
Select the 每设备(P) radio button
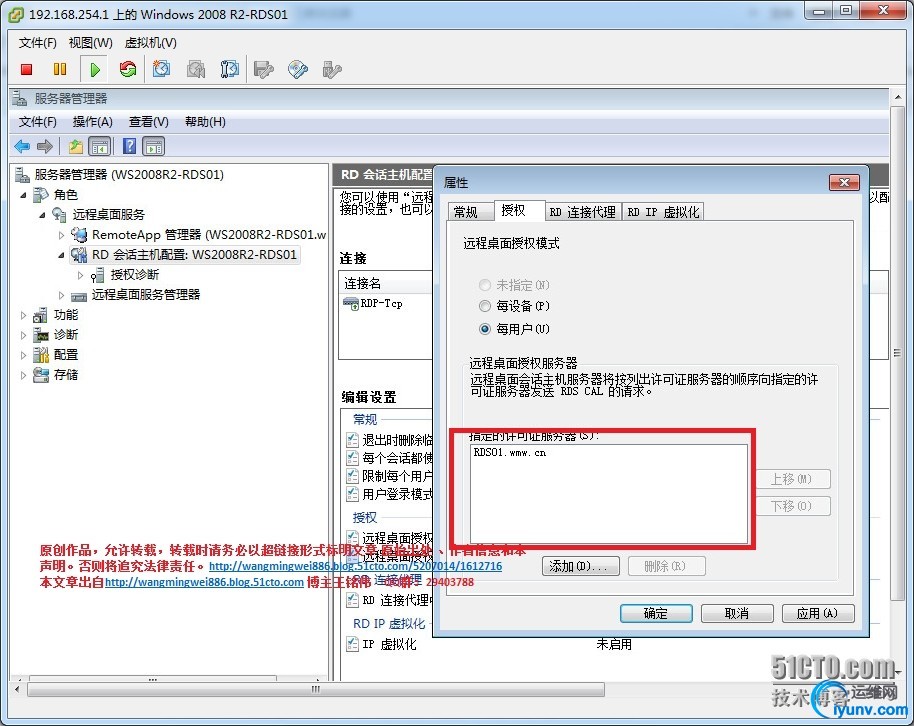point(484,306)
